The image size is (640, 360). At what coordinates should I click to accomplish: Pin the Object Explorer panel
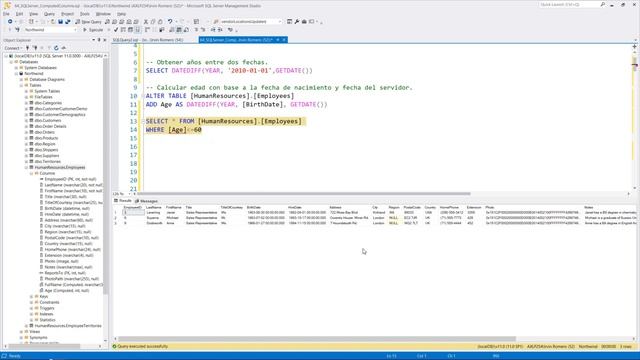(99, 40)
